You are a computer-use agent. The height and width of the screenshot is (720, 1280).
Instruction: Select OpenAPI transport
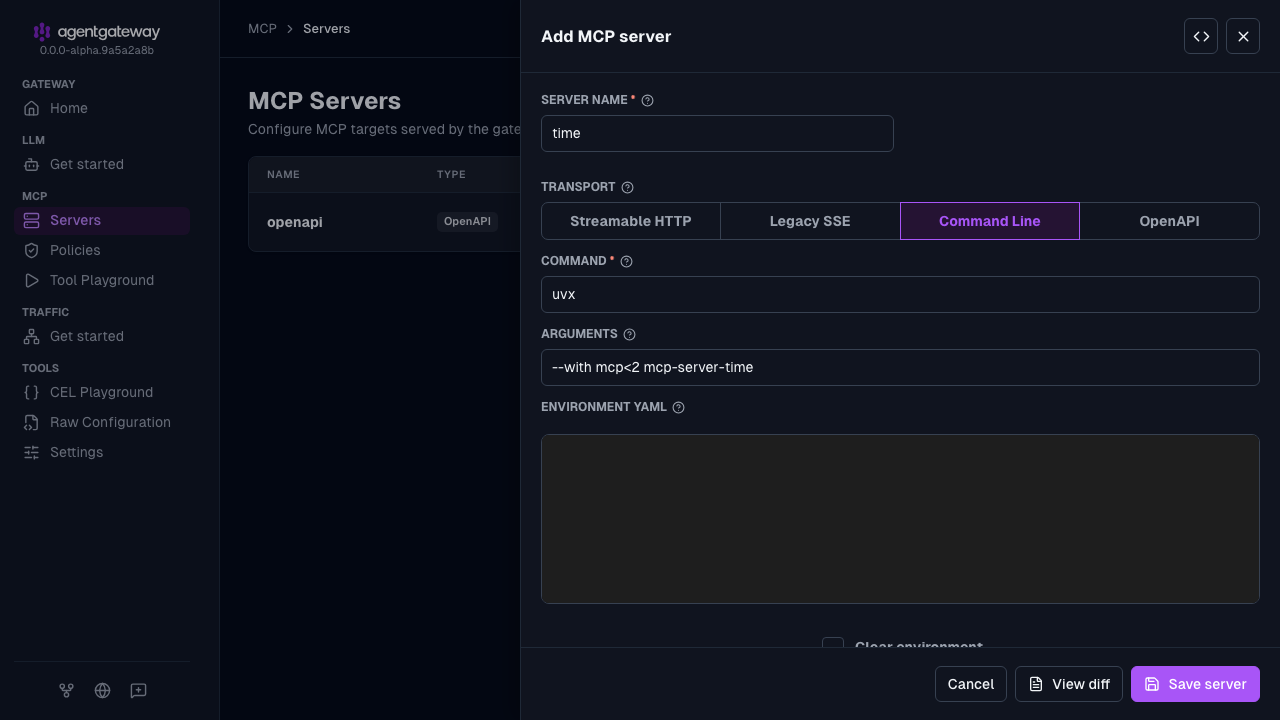pyautogui.click(x=1169, y=221)
